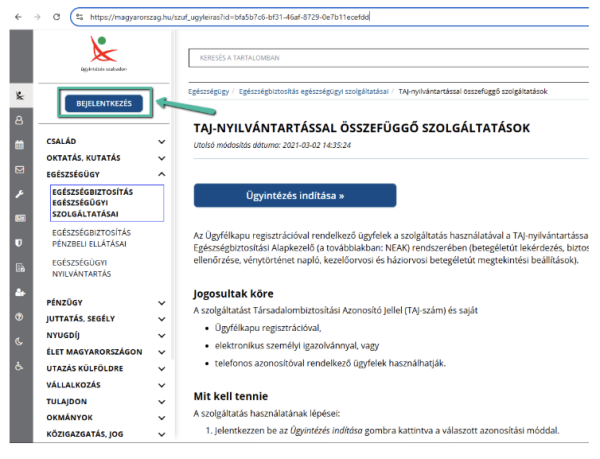Viewport: 600px width, 459px height.
Task: Open Egészségbiztosítás egészségügyi szolgáltatásai breadcrumb link
Action: (x=313, y=91)
